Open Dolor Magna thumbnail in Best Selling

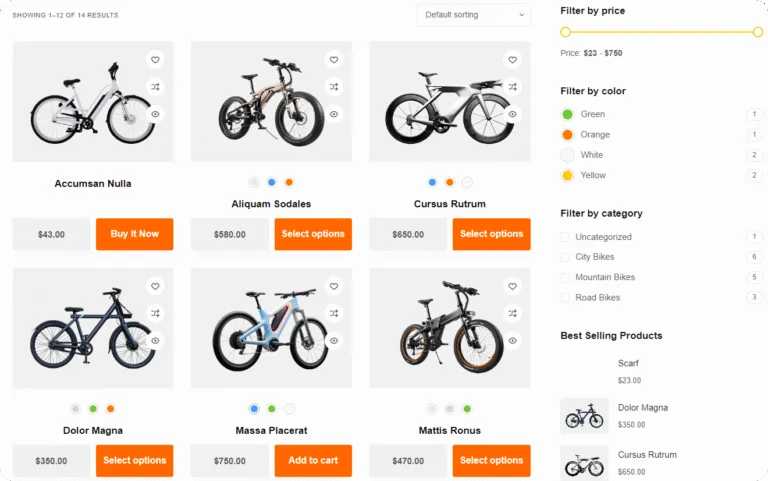click(584, 415)
